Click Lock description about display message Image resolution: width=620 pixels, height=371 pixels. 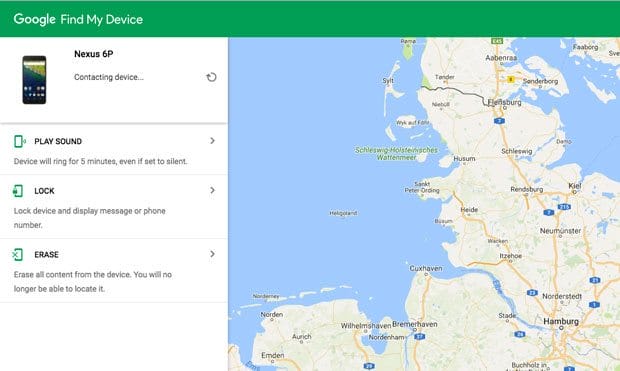[90, 218]
